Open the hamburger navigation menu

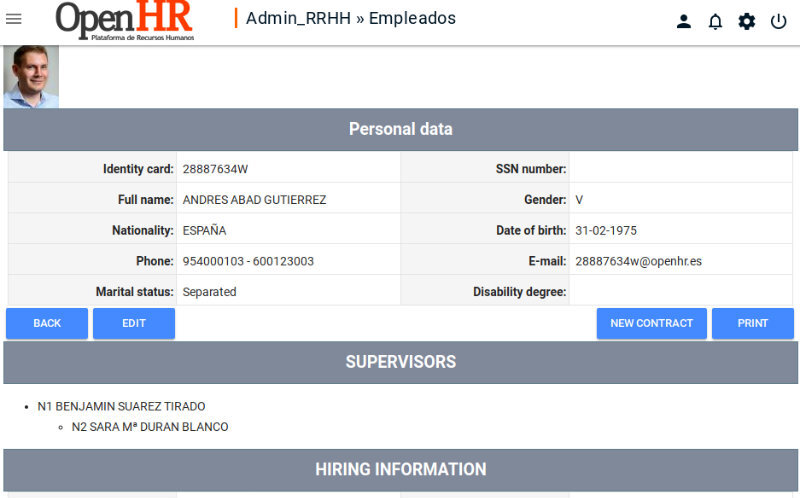click(x=14, y=19)
